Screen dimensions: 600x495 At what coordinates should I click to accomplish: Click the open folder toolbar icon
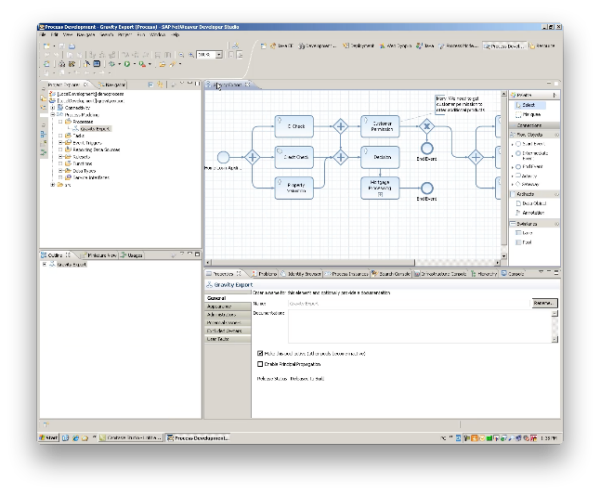(x=162, y=64)
